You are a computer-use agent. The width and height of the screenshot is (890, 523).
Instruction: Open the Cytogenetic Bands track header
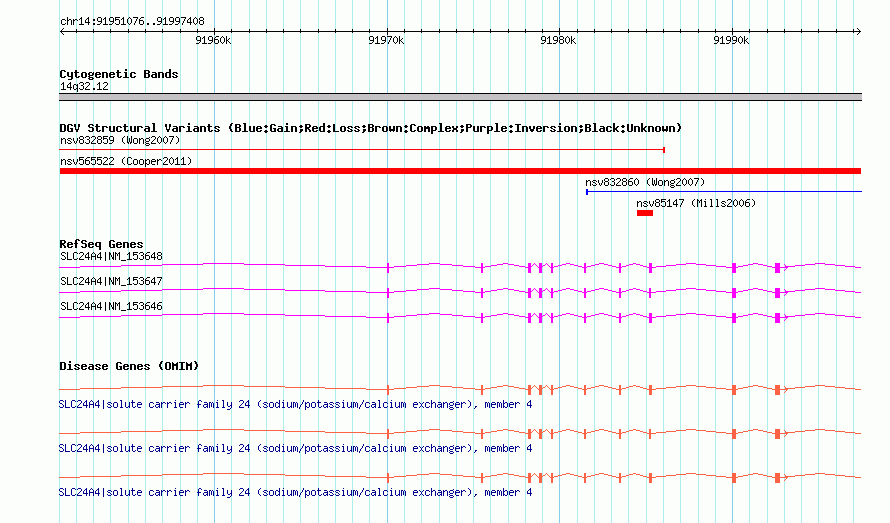coord(119,74)
